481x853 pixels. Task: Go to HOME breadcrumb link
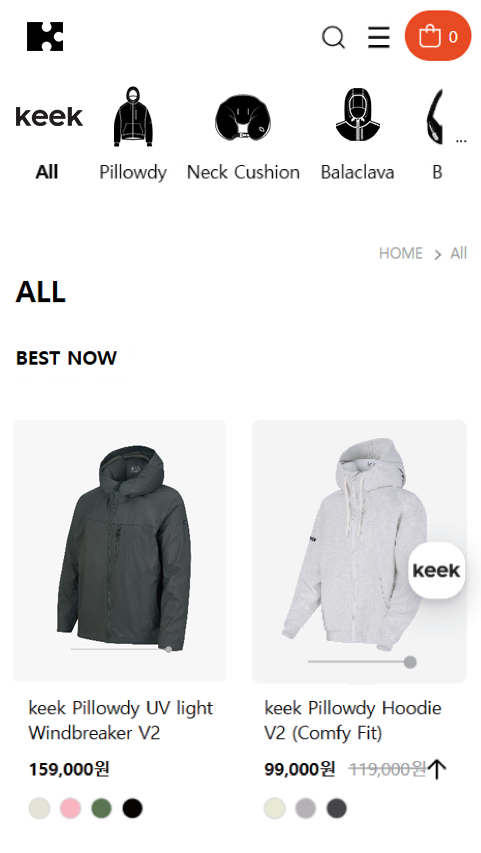tap(400, 253)
